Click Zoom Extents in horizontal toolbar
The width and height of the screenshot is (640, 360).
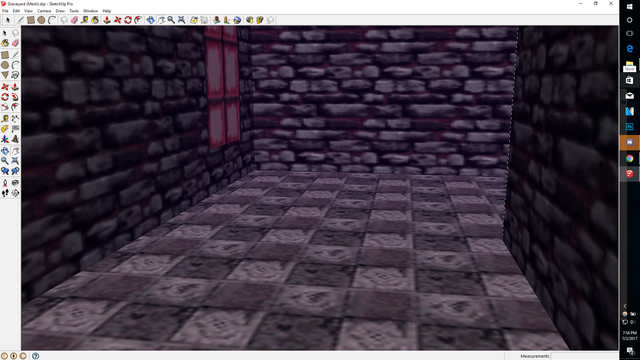[182, 20]
